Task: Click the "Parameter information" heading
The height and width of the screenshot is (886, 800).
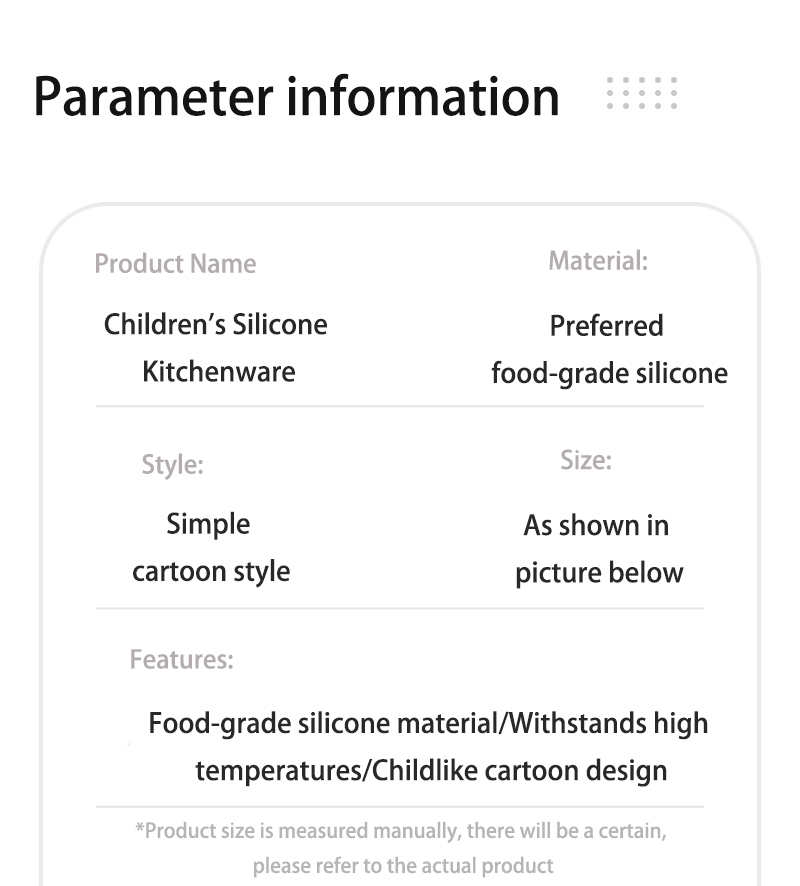Action: click(296, 97)
